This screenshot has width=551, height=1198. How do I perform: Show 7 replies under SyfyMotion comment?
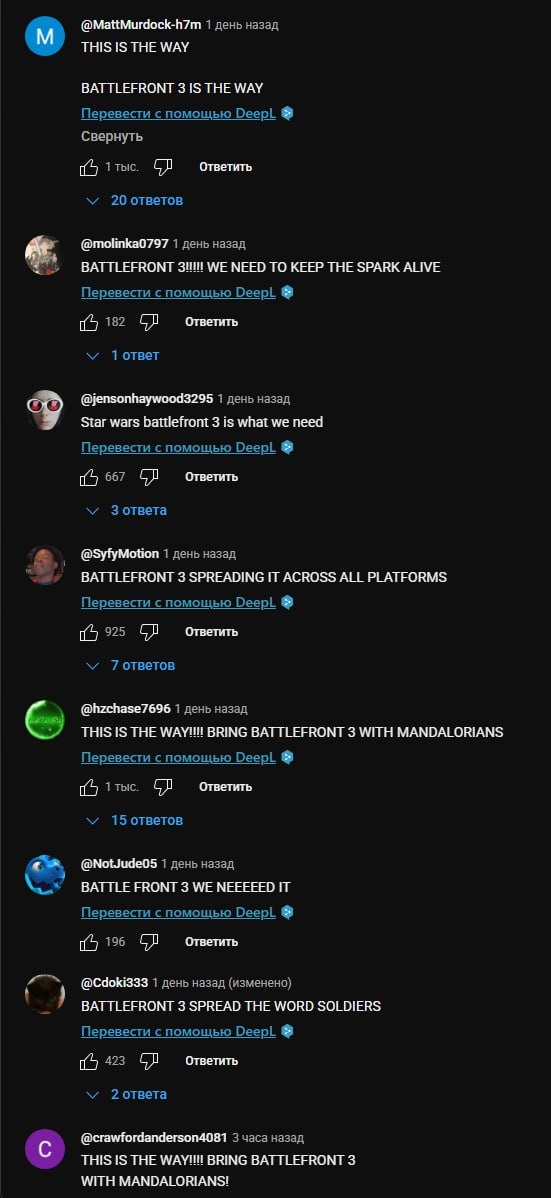click(x=131, y=665)
